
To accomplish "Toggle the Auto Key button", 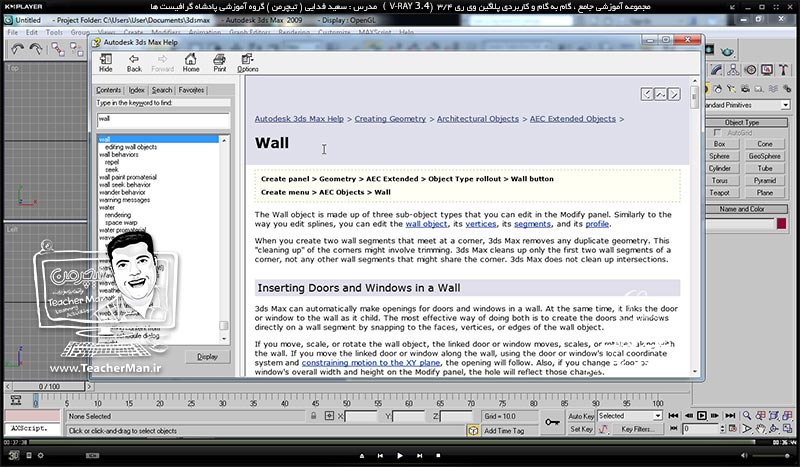I will coord(581,416).
